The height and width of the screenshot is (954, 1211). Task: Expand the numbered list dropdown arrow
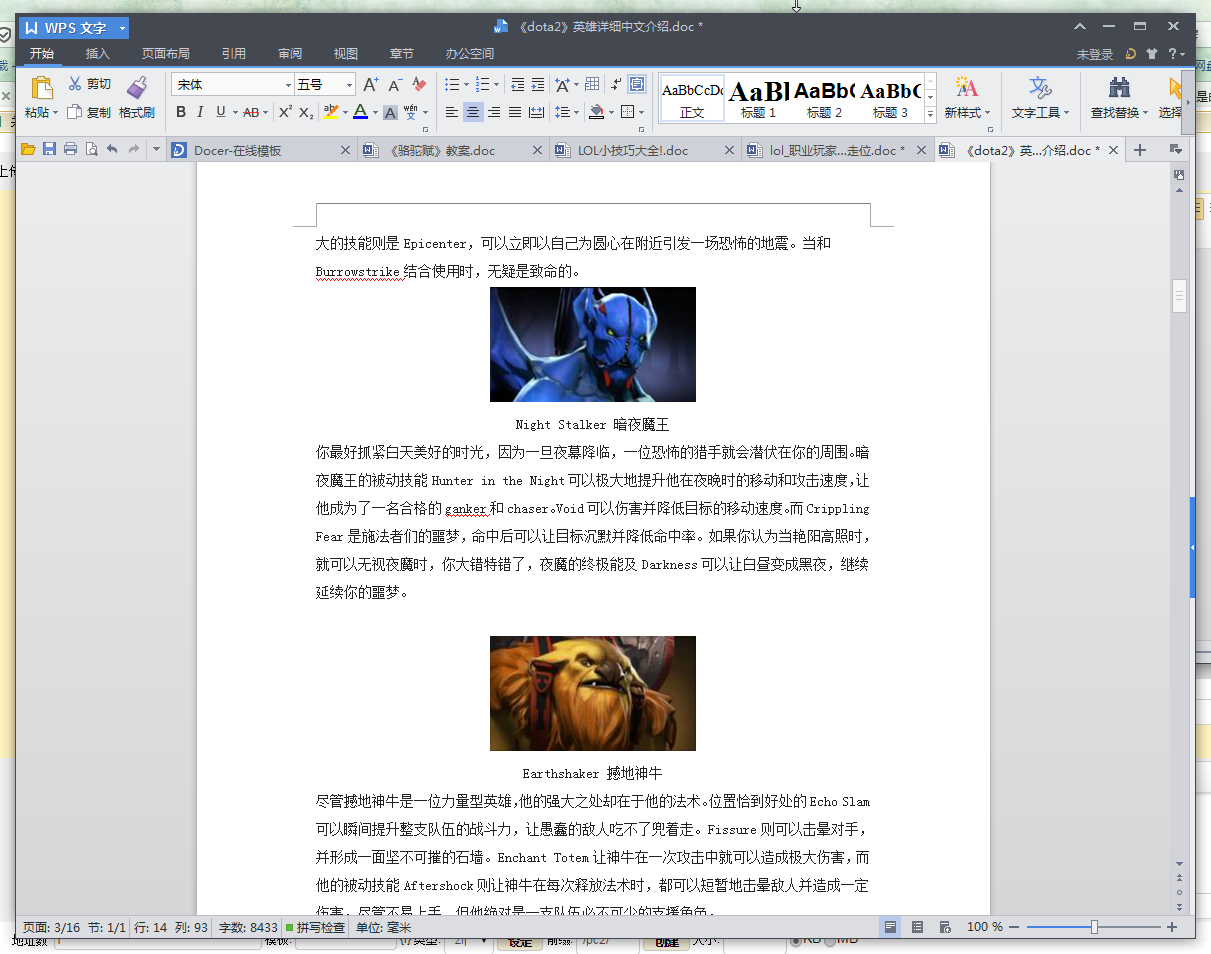coord(498,85)
